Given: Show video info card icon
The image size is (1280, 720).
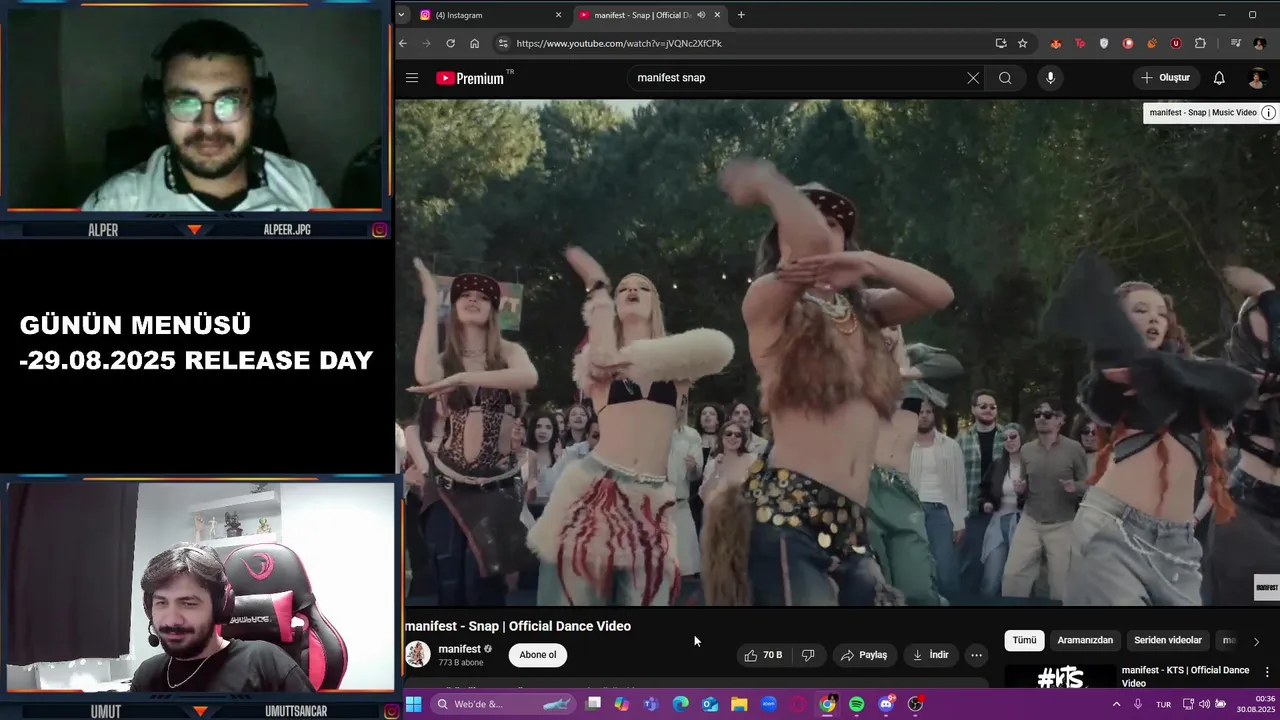Looking at the screenshot, I should (1268, 113).
